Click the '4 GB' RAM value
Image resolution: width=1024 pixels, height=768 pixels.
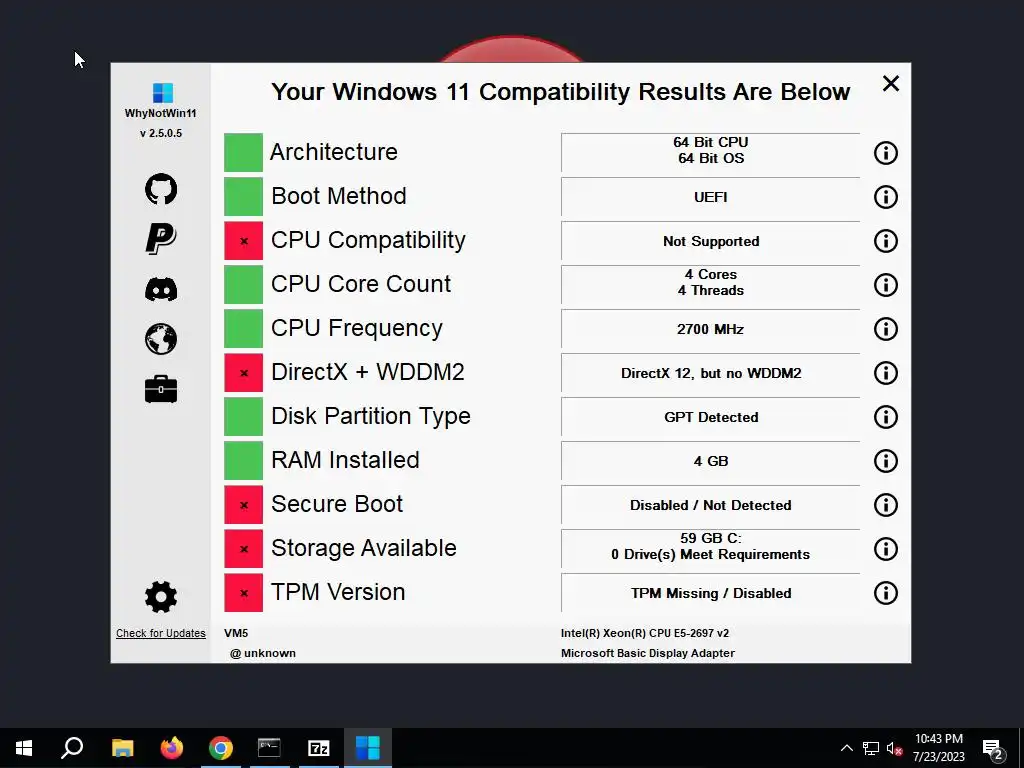711,461
